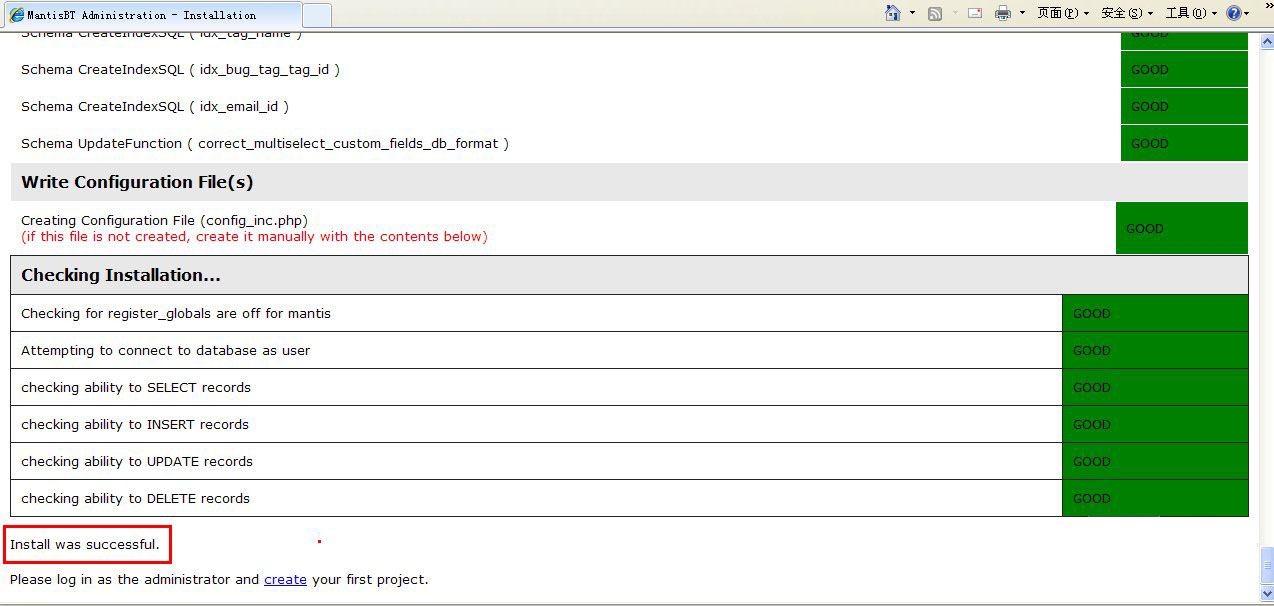
Task: Open the Help icon dropdown arrow
Action: (x=1247, y=14)
